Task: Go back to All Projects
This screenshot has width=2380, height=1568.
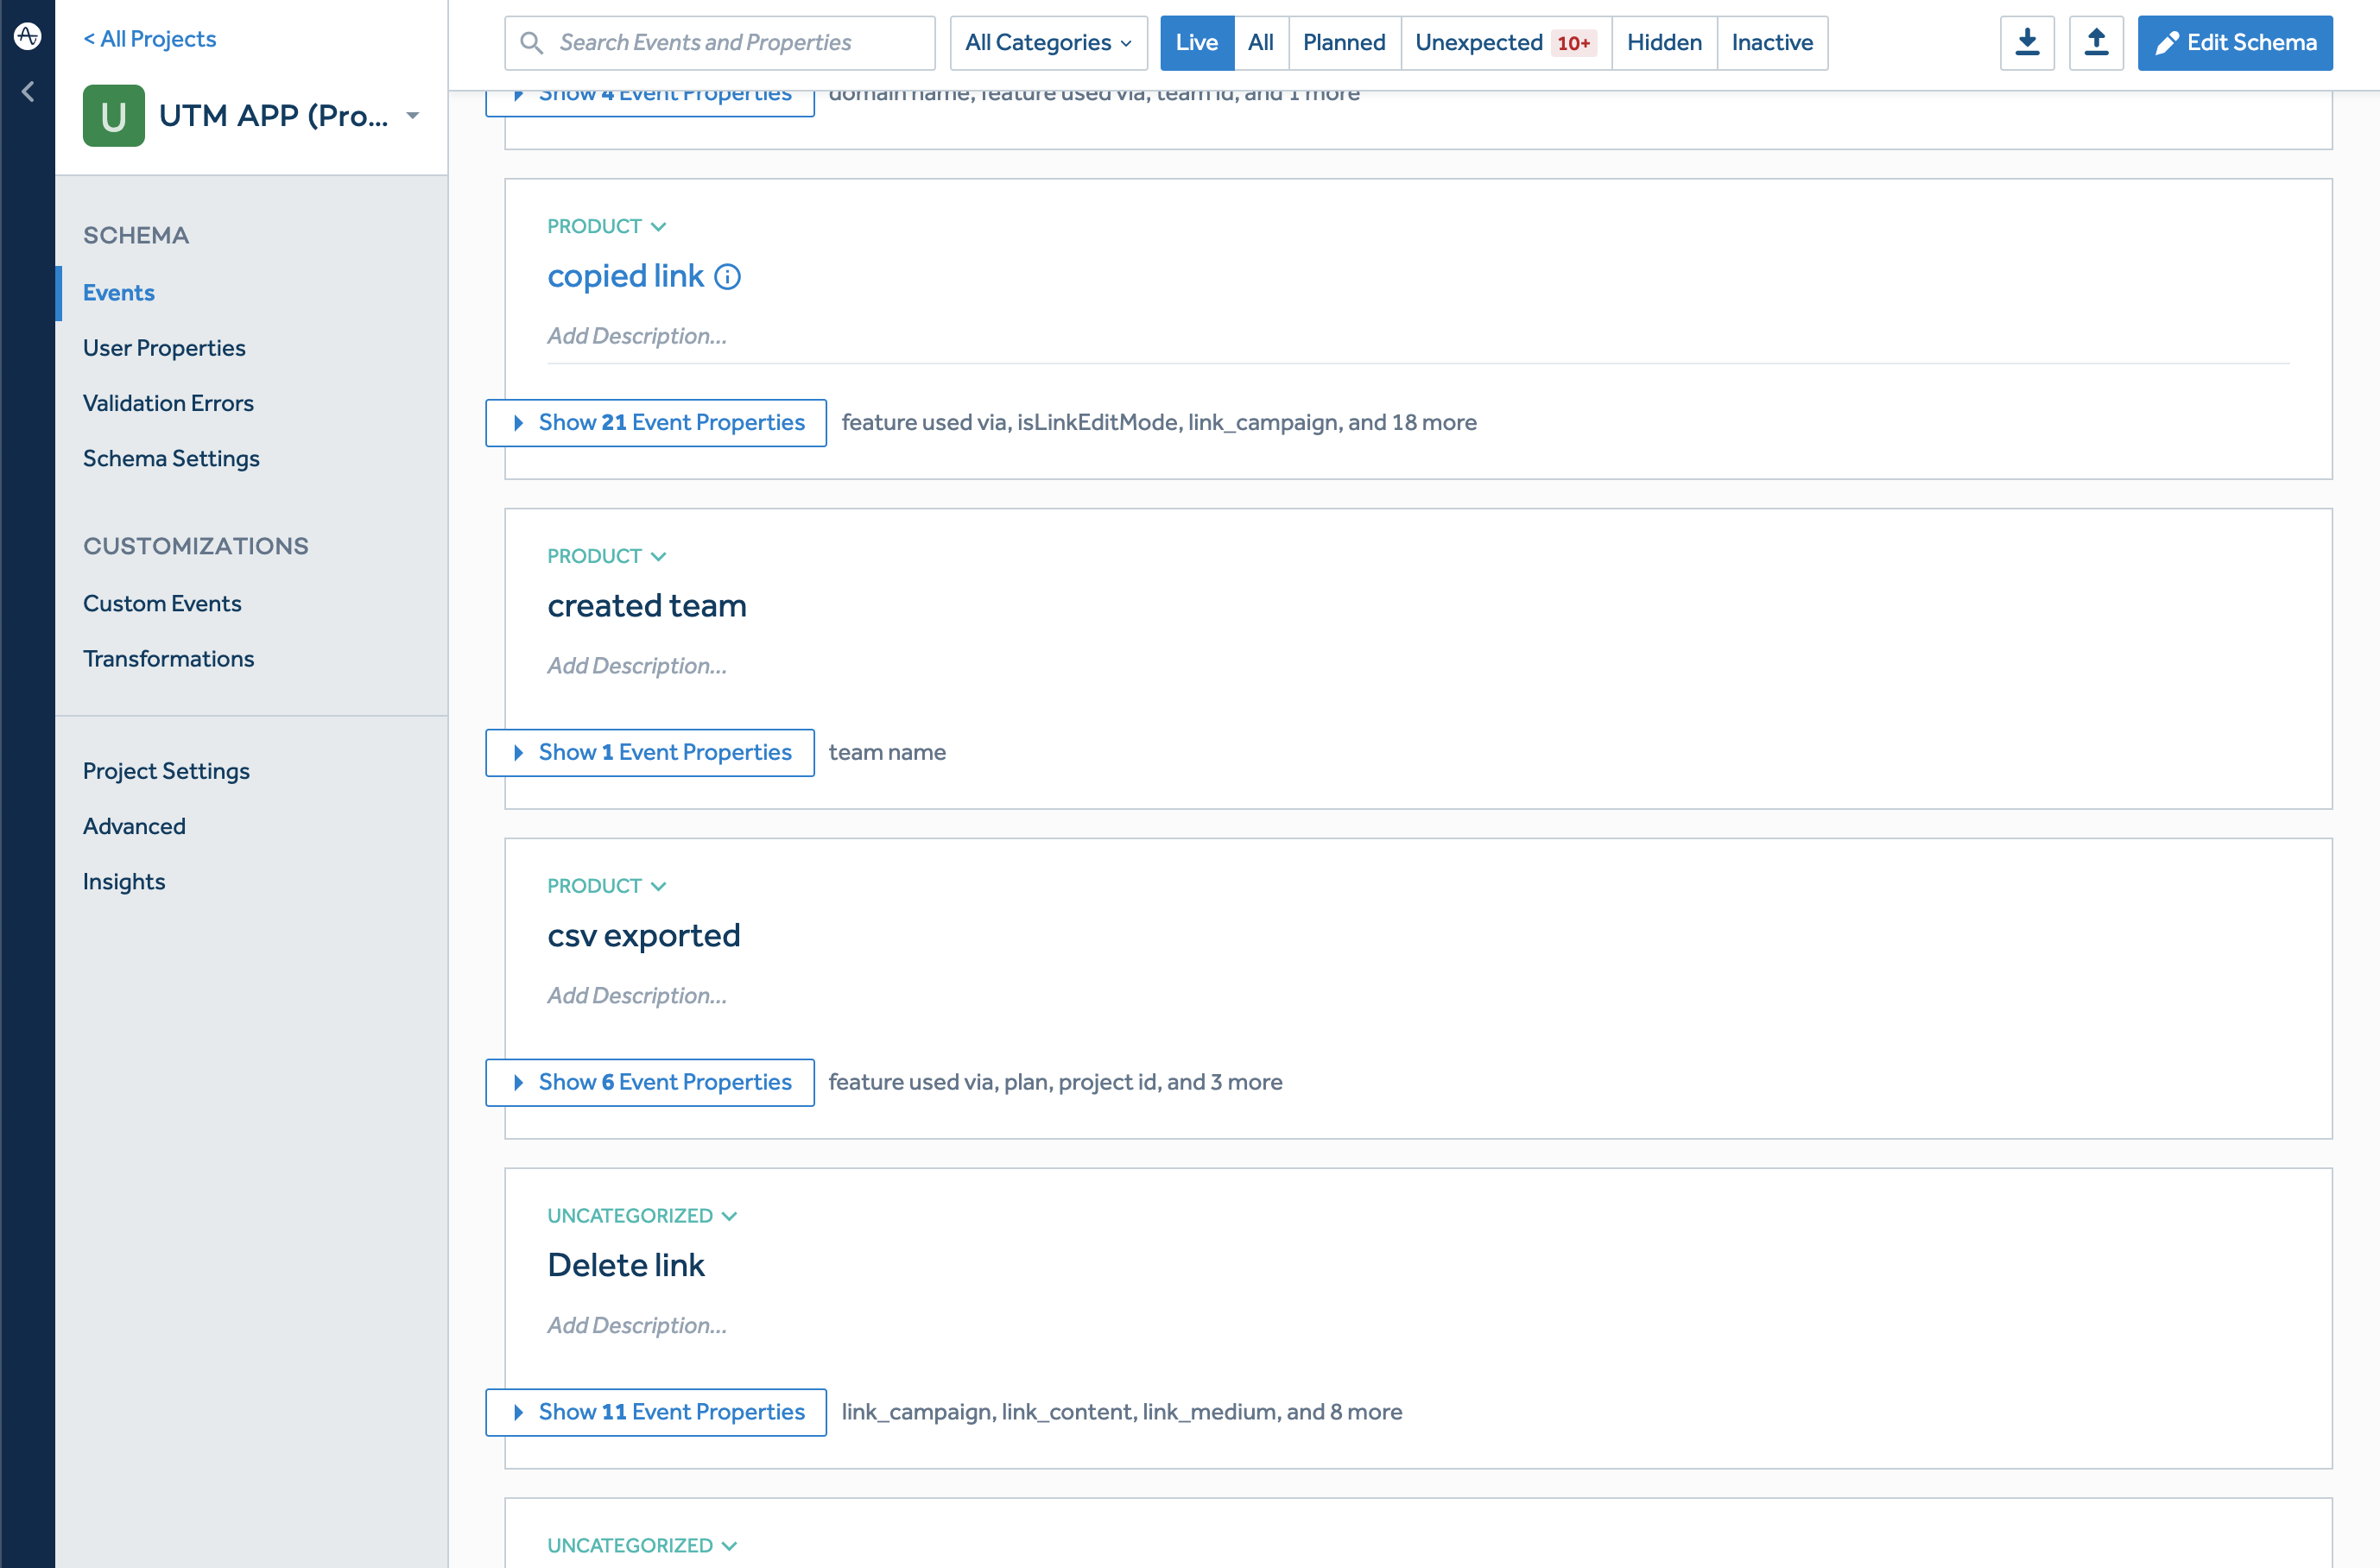Action: 150,39
